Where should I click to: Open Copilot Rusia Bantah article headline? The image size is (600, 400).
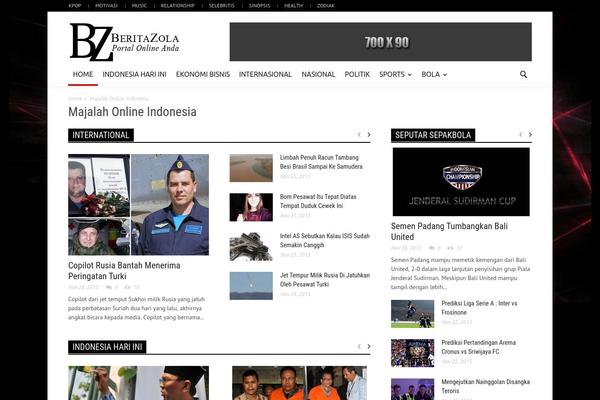(x=124, y=271)
